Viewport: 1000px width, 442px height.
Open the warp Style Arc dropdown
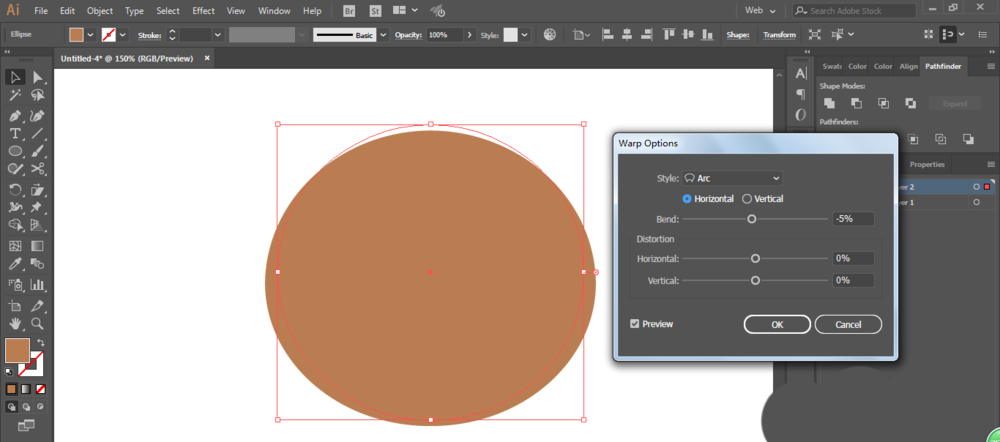tap(733, 178)
